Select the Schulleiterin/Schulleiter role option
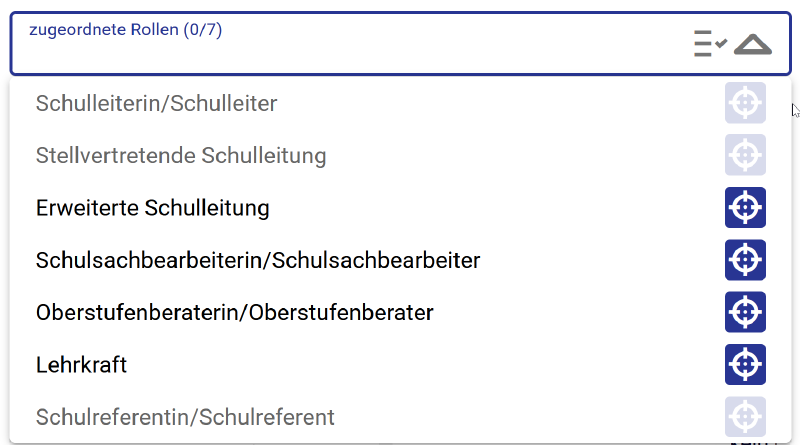The image size is (800, 445). 156,103
